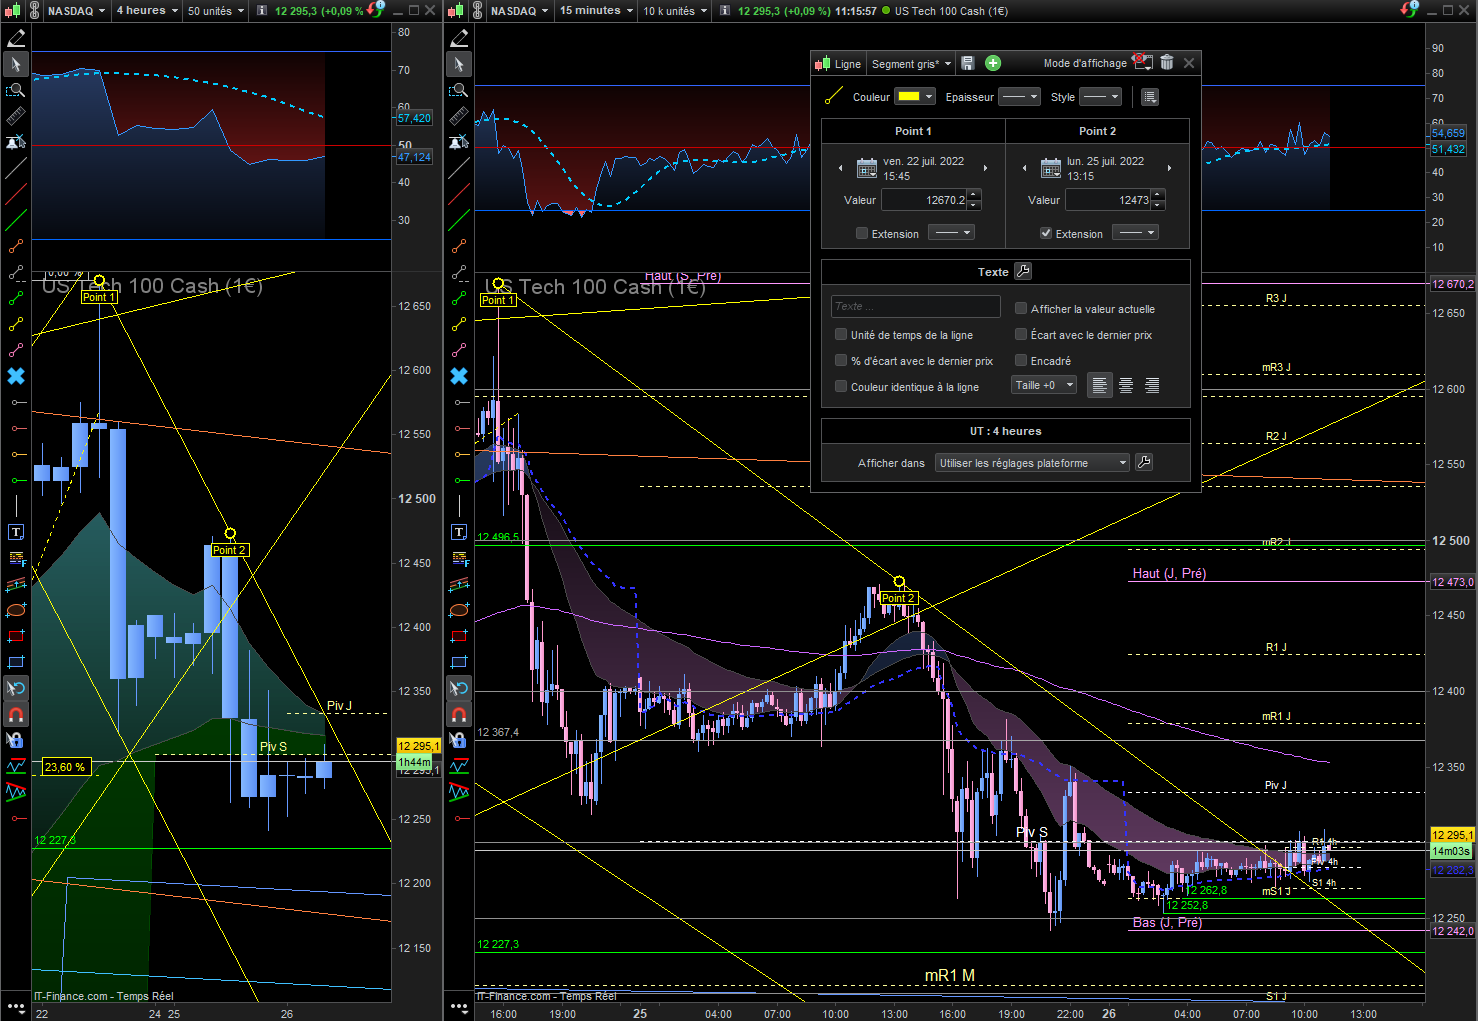Choose the yellow segment tool in left chart

click(16, 324)
